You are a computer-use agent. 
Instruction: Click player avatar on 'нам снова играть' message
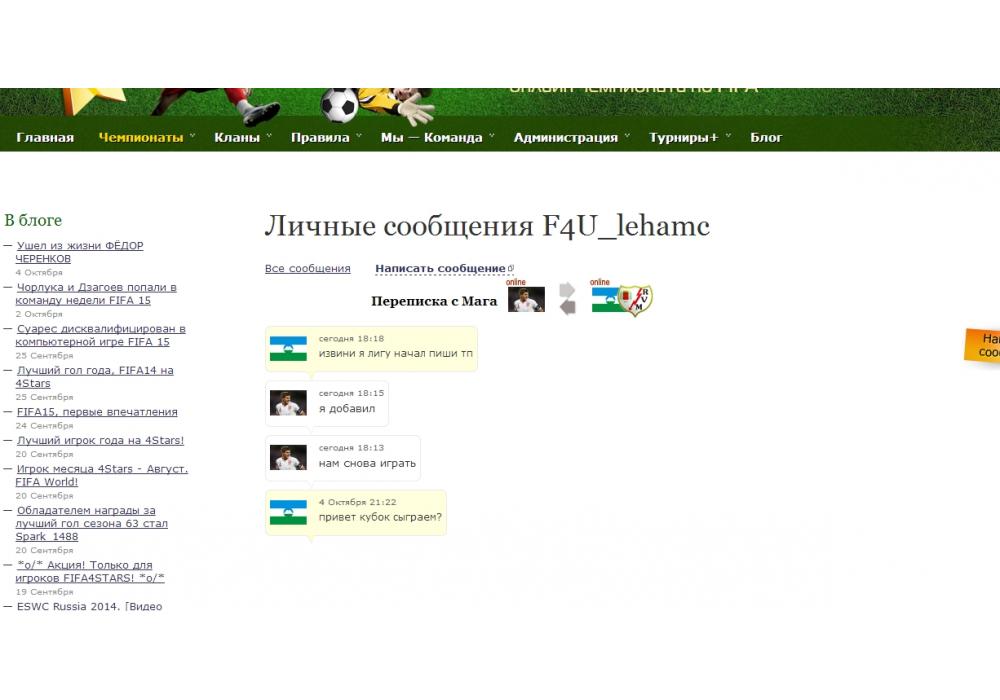click(288, 458)
